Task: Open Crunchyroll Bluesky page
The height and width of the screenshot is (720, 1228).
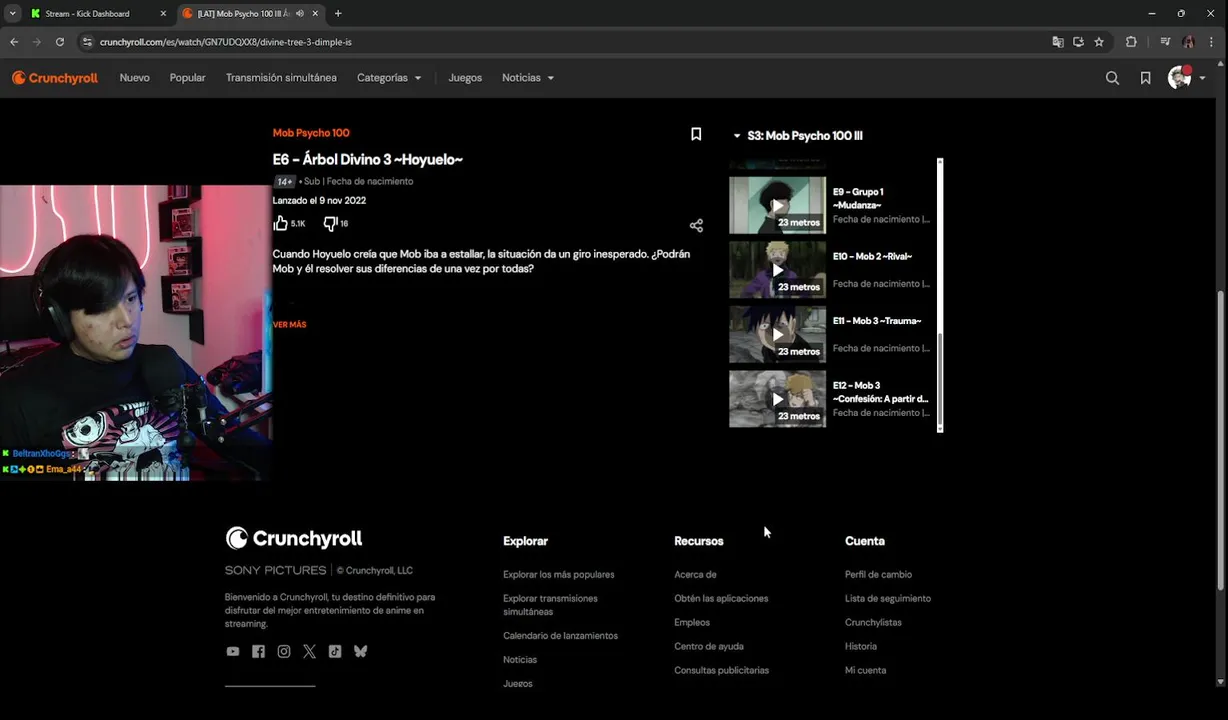Action: pyautogui.click(x=360, y=651)
